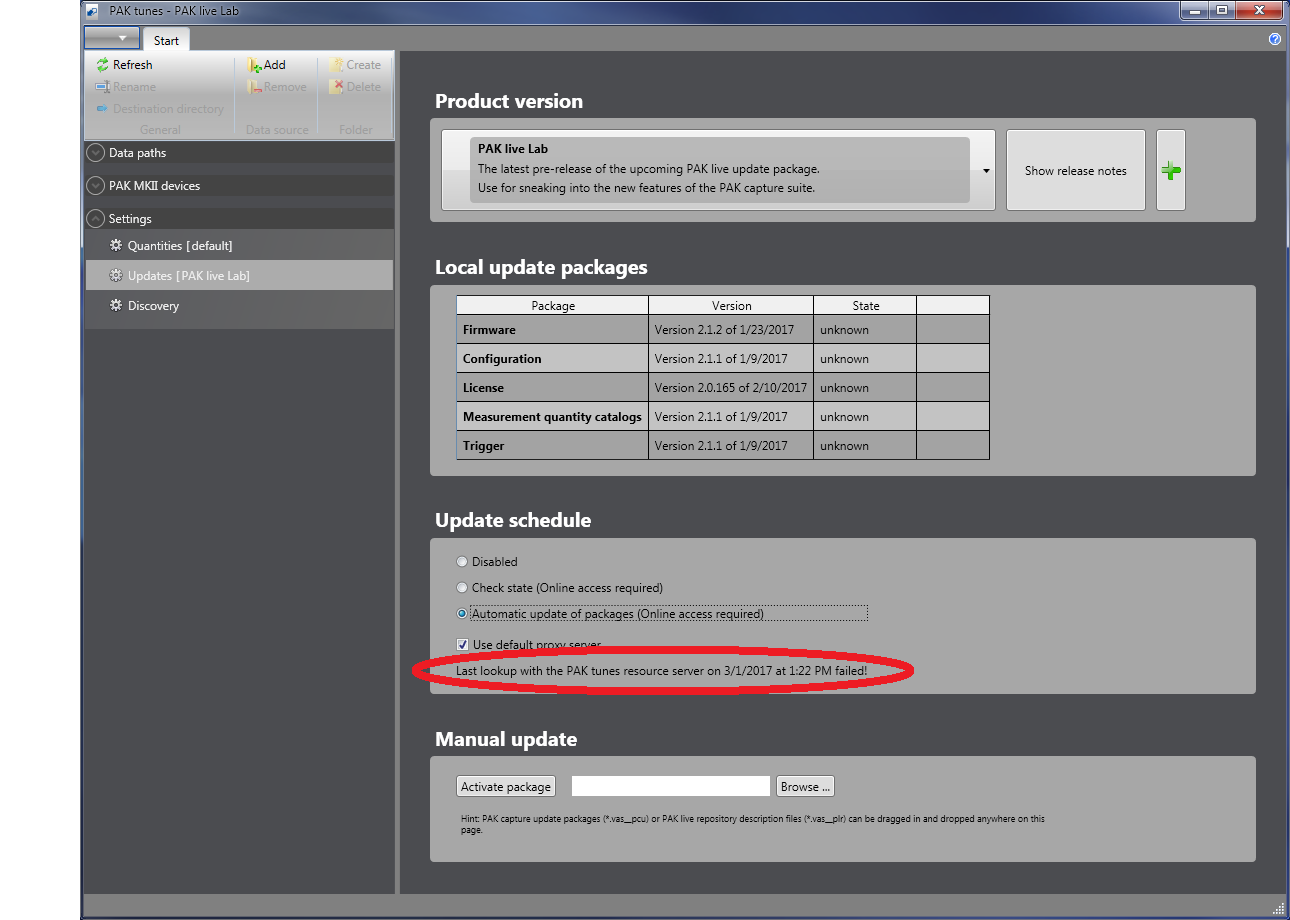
Task: Click Show release notes button
Action: point(1075,170)
